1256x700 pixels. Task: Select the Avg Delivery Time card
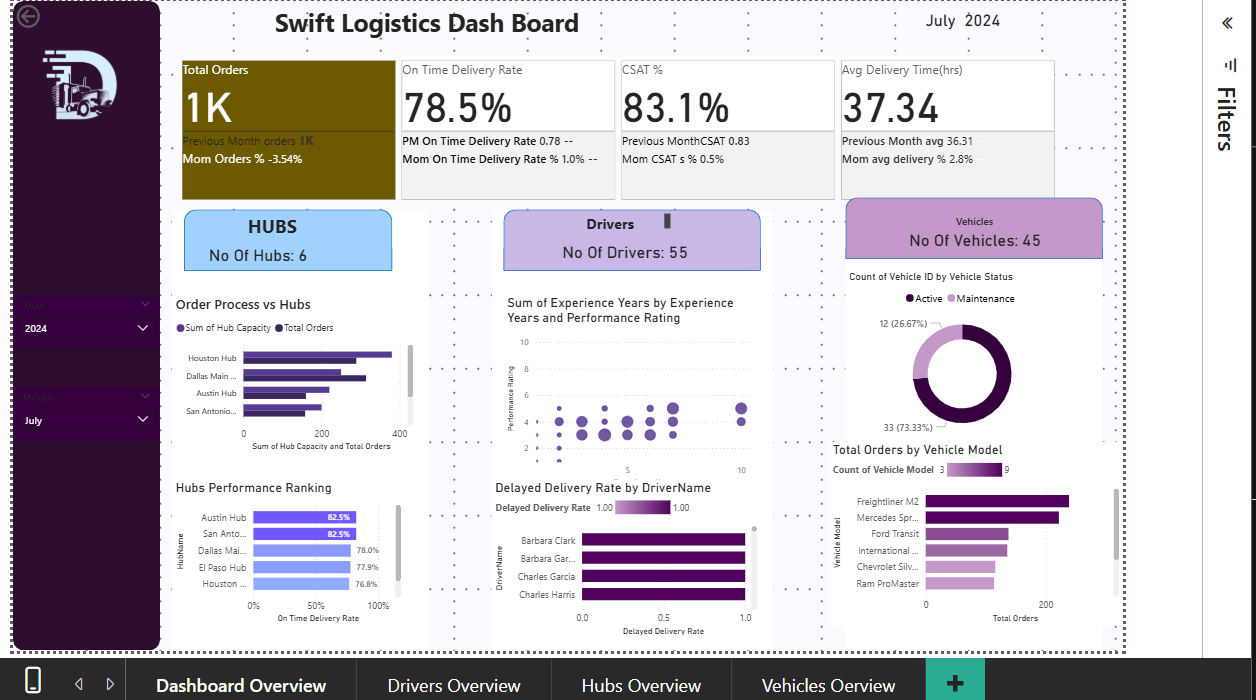(x=947, y=130)
